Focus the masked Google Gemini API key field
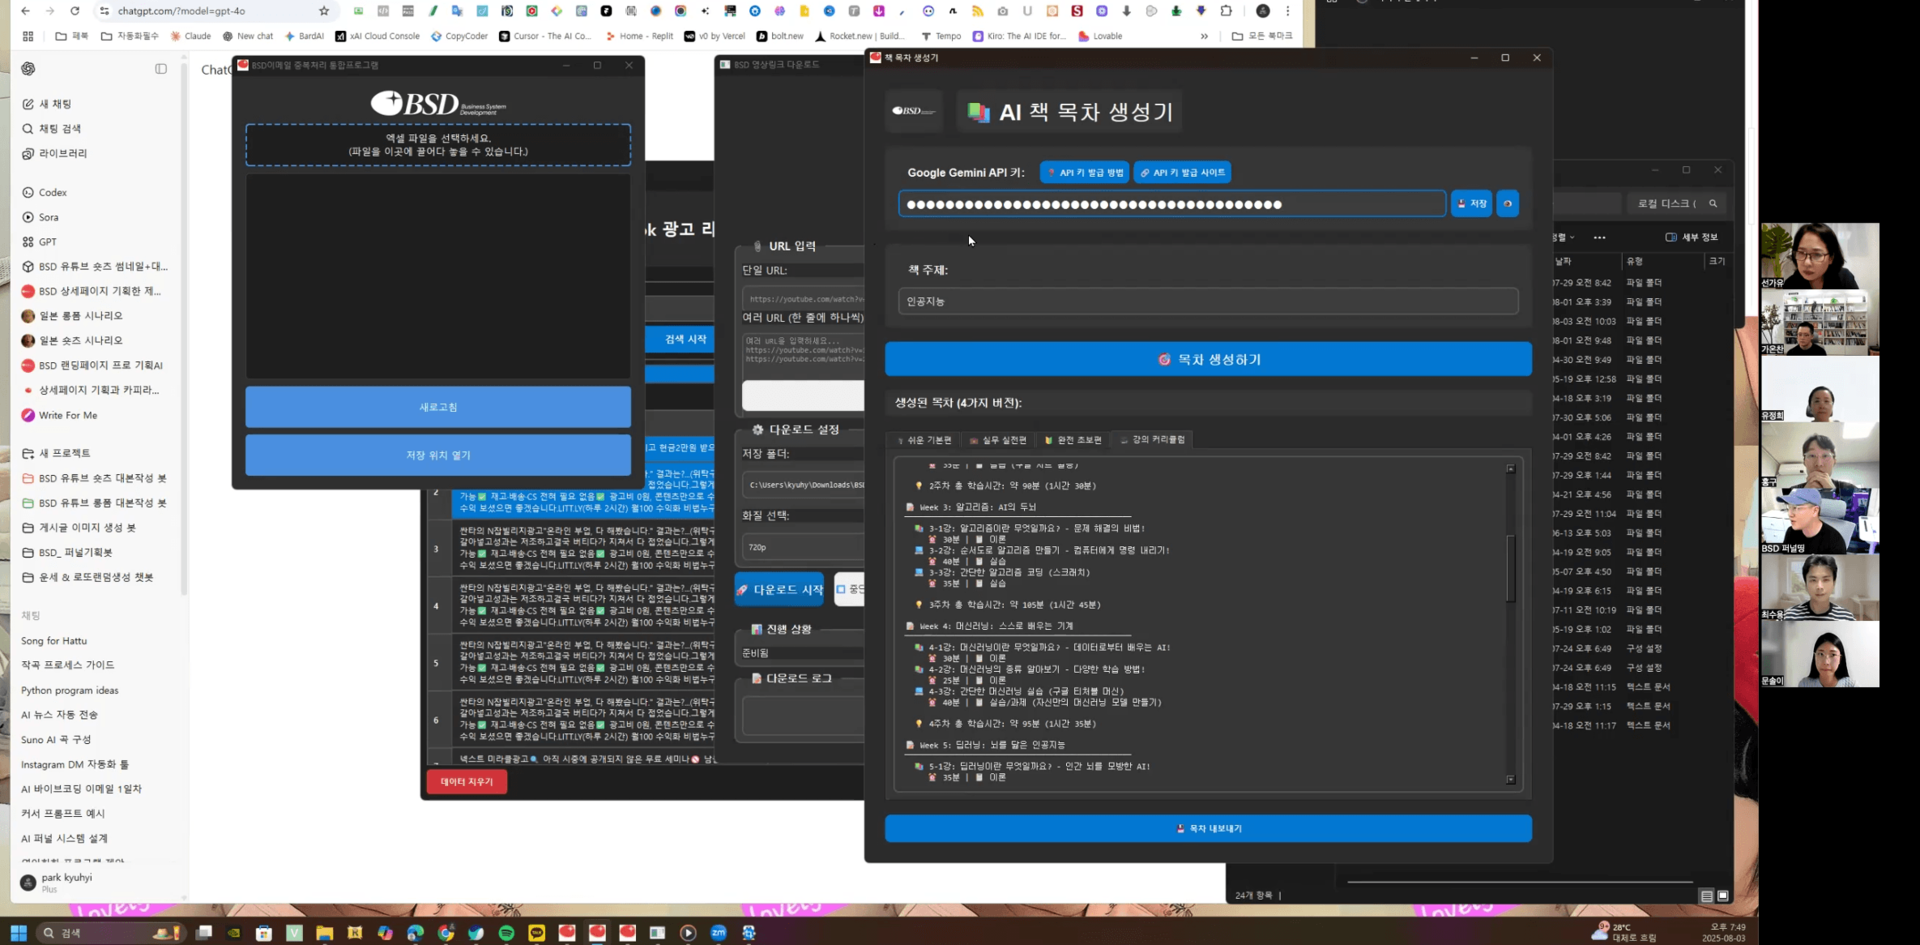 [1172, 204]
